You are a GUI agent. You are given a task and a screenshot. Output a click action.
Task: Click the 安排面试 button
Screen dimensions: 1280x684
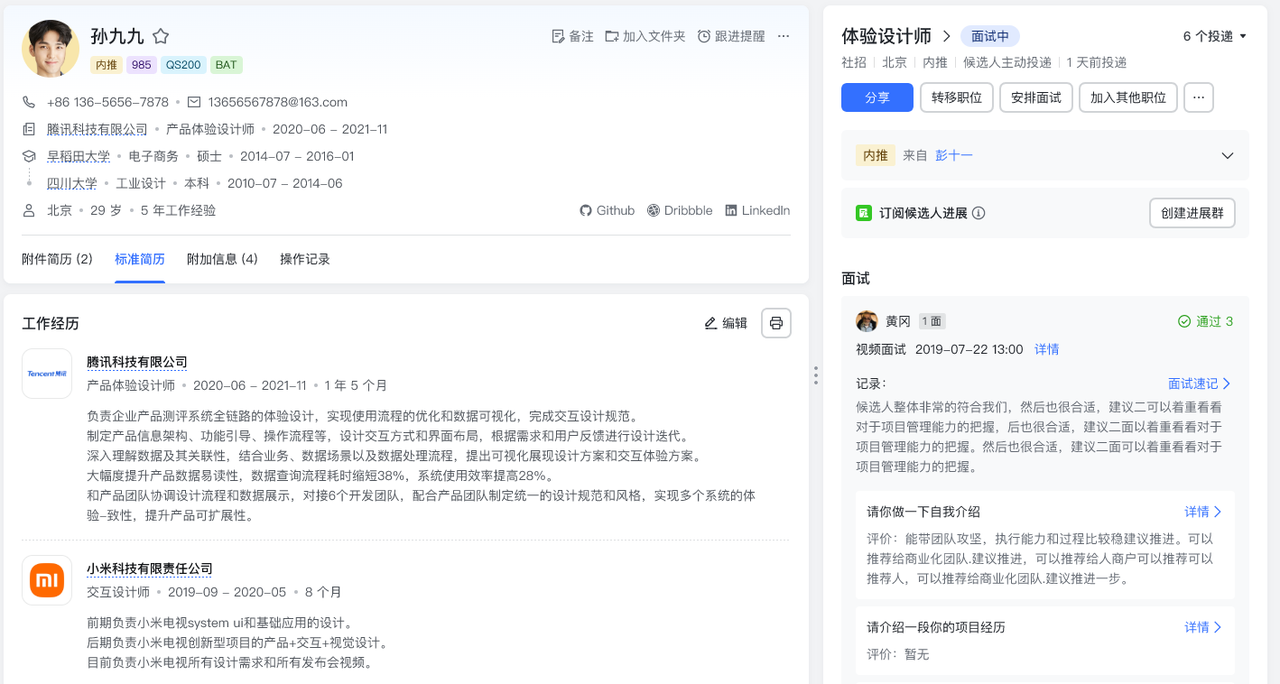point(1036,97)
